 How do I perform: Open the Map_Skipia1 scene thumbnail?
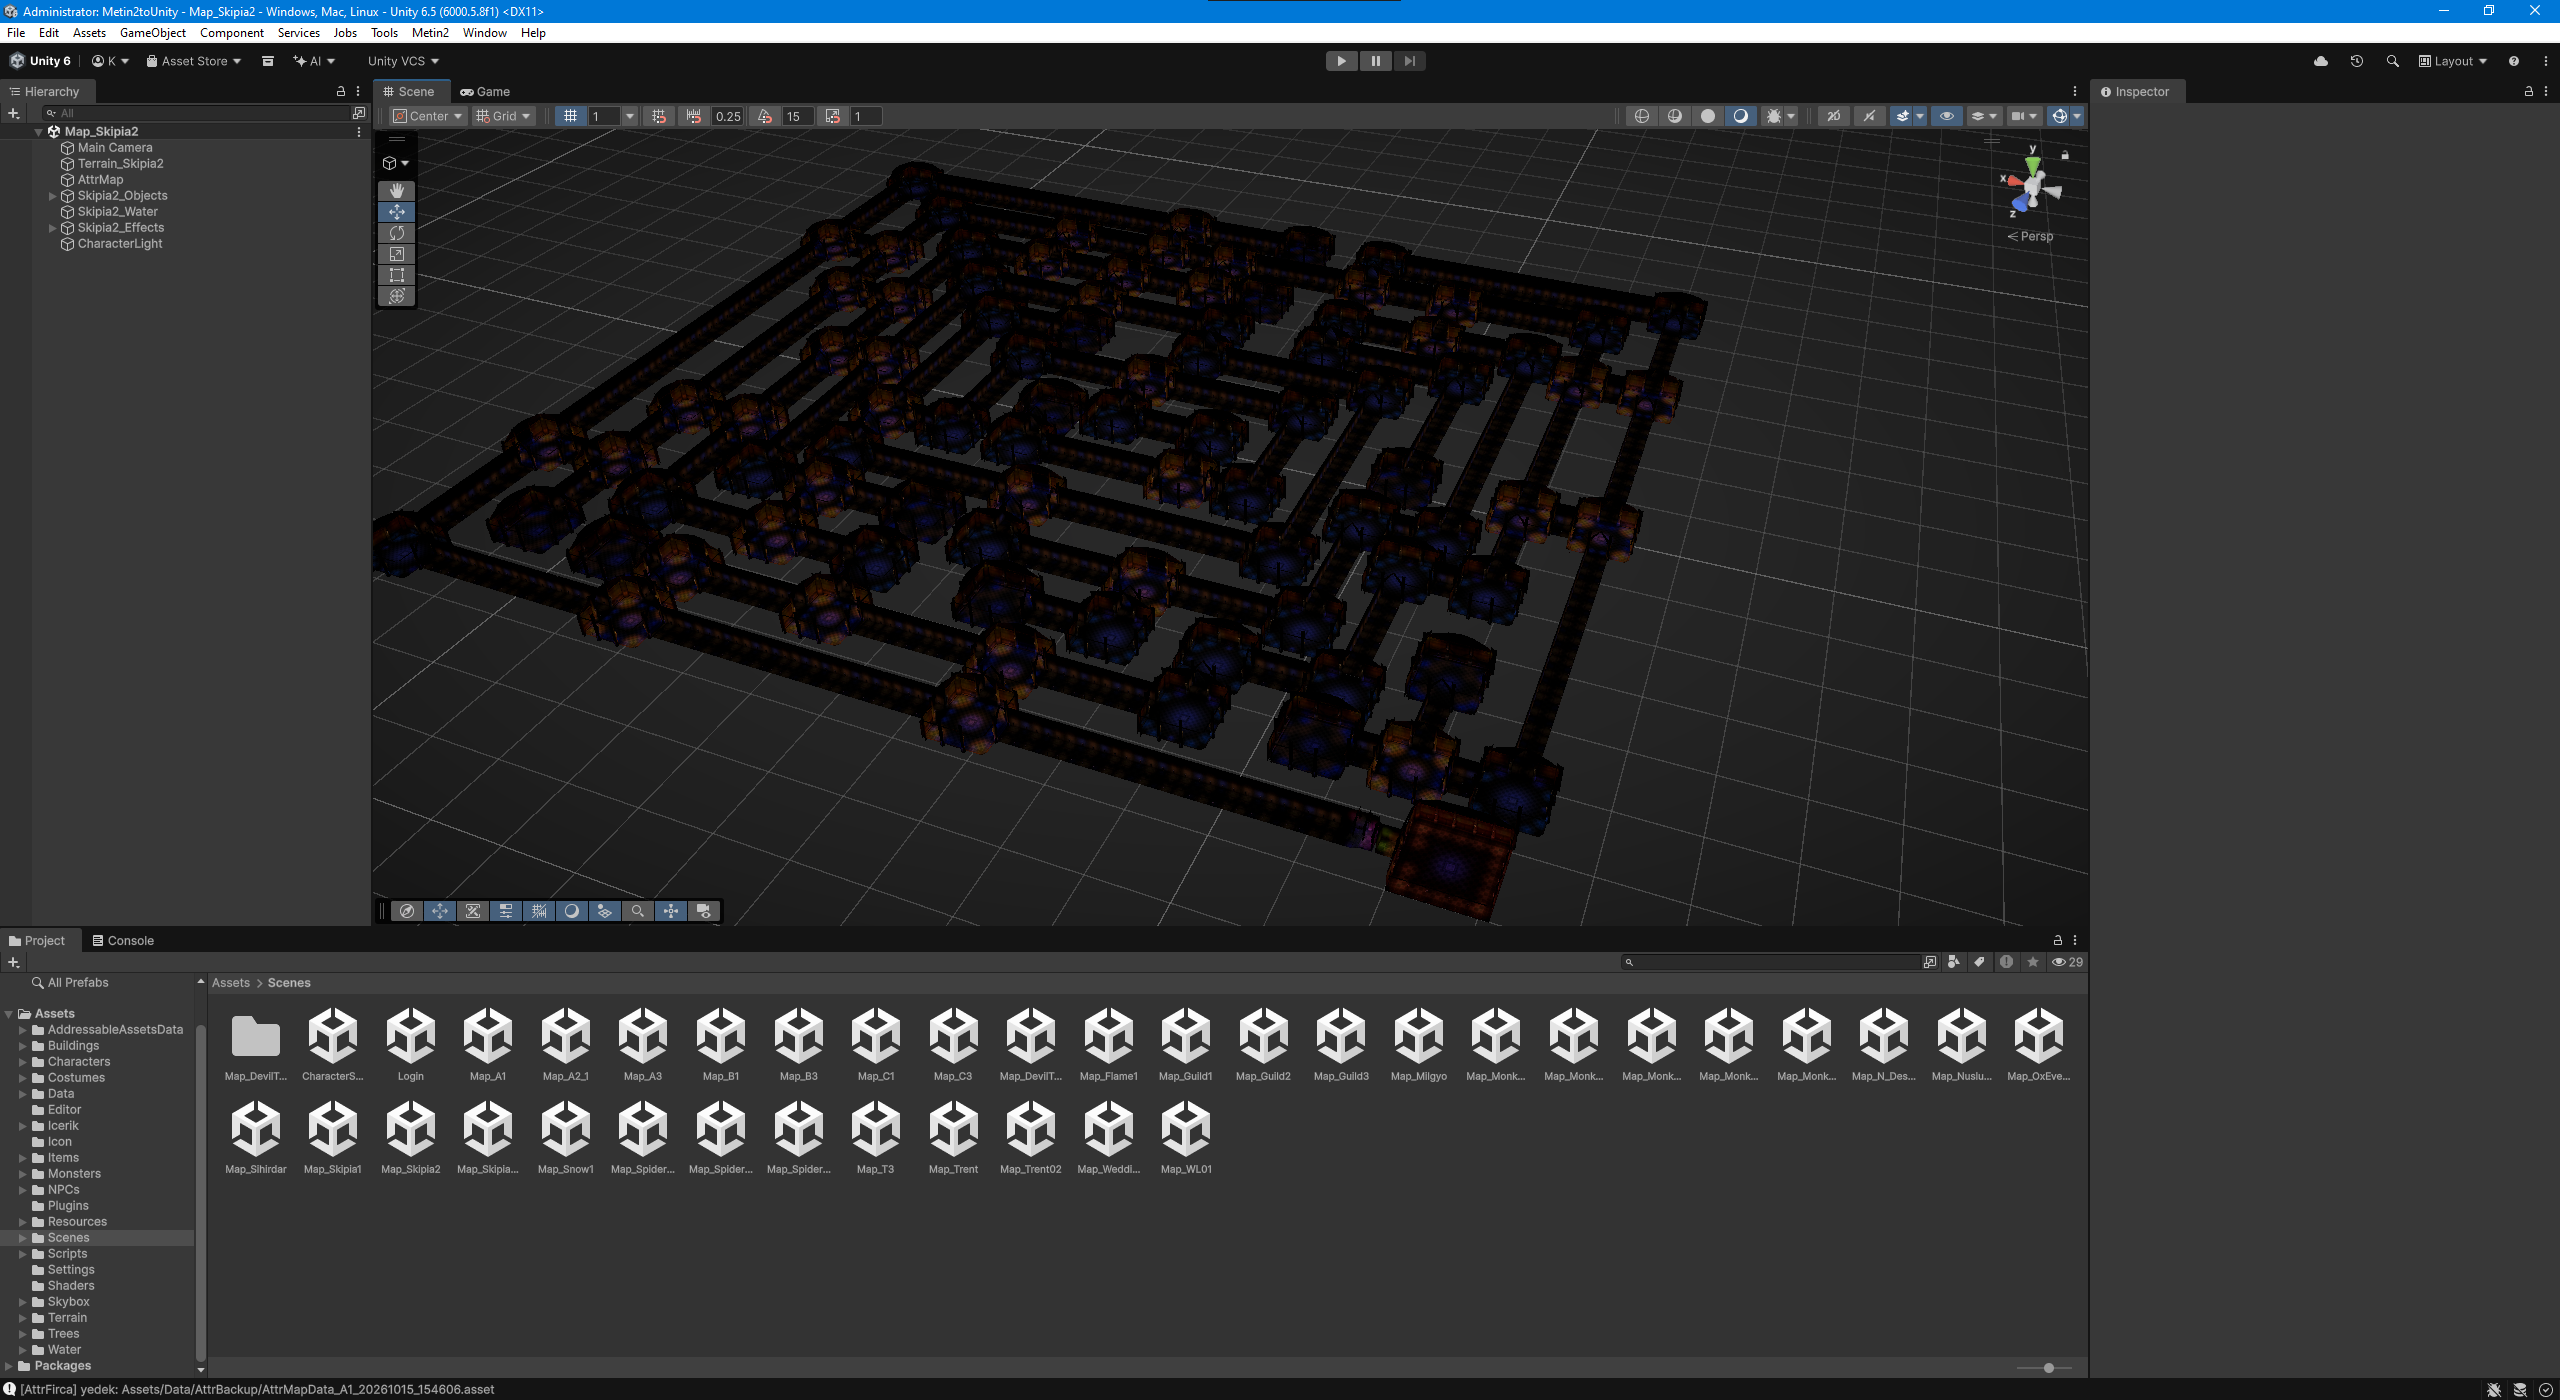click(333, 1138)
